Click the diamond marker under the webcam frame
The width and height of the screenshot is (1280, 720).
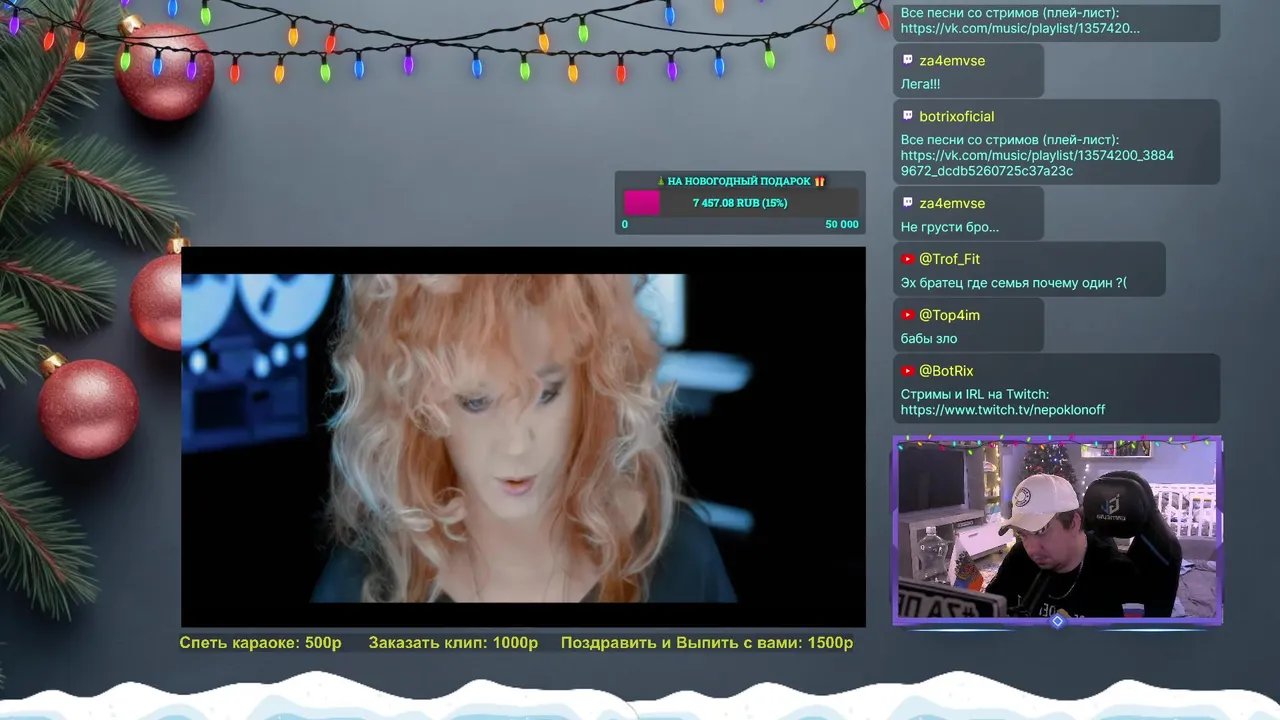pyautogui.click(x=1057, y=621)
